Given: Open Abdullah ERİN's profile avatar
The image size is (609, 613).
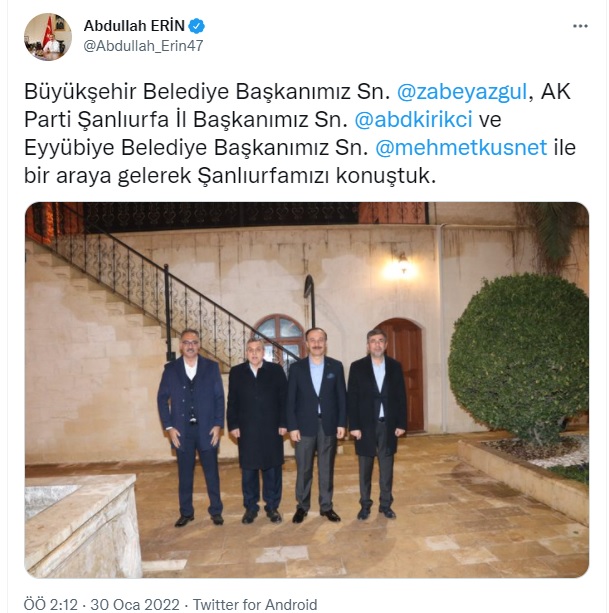Looking at the screenshot, I should [48, 37].
